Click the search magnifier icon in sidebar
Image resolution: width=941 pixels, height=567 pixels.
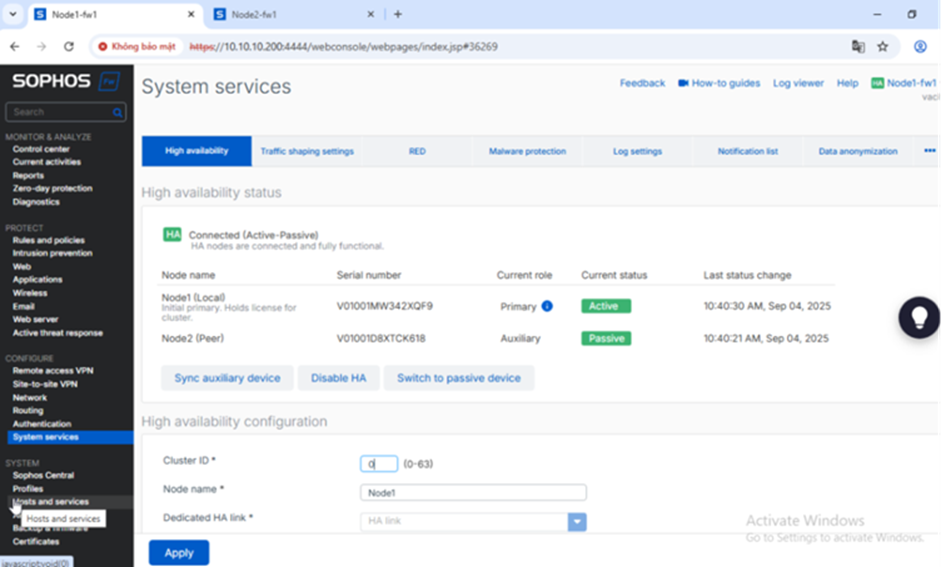117,113
